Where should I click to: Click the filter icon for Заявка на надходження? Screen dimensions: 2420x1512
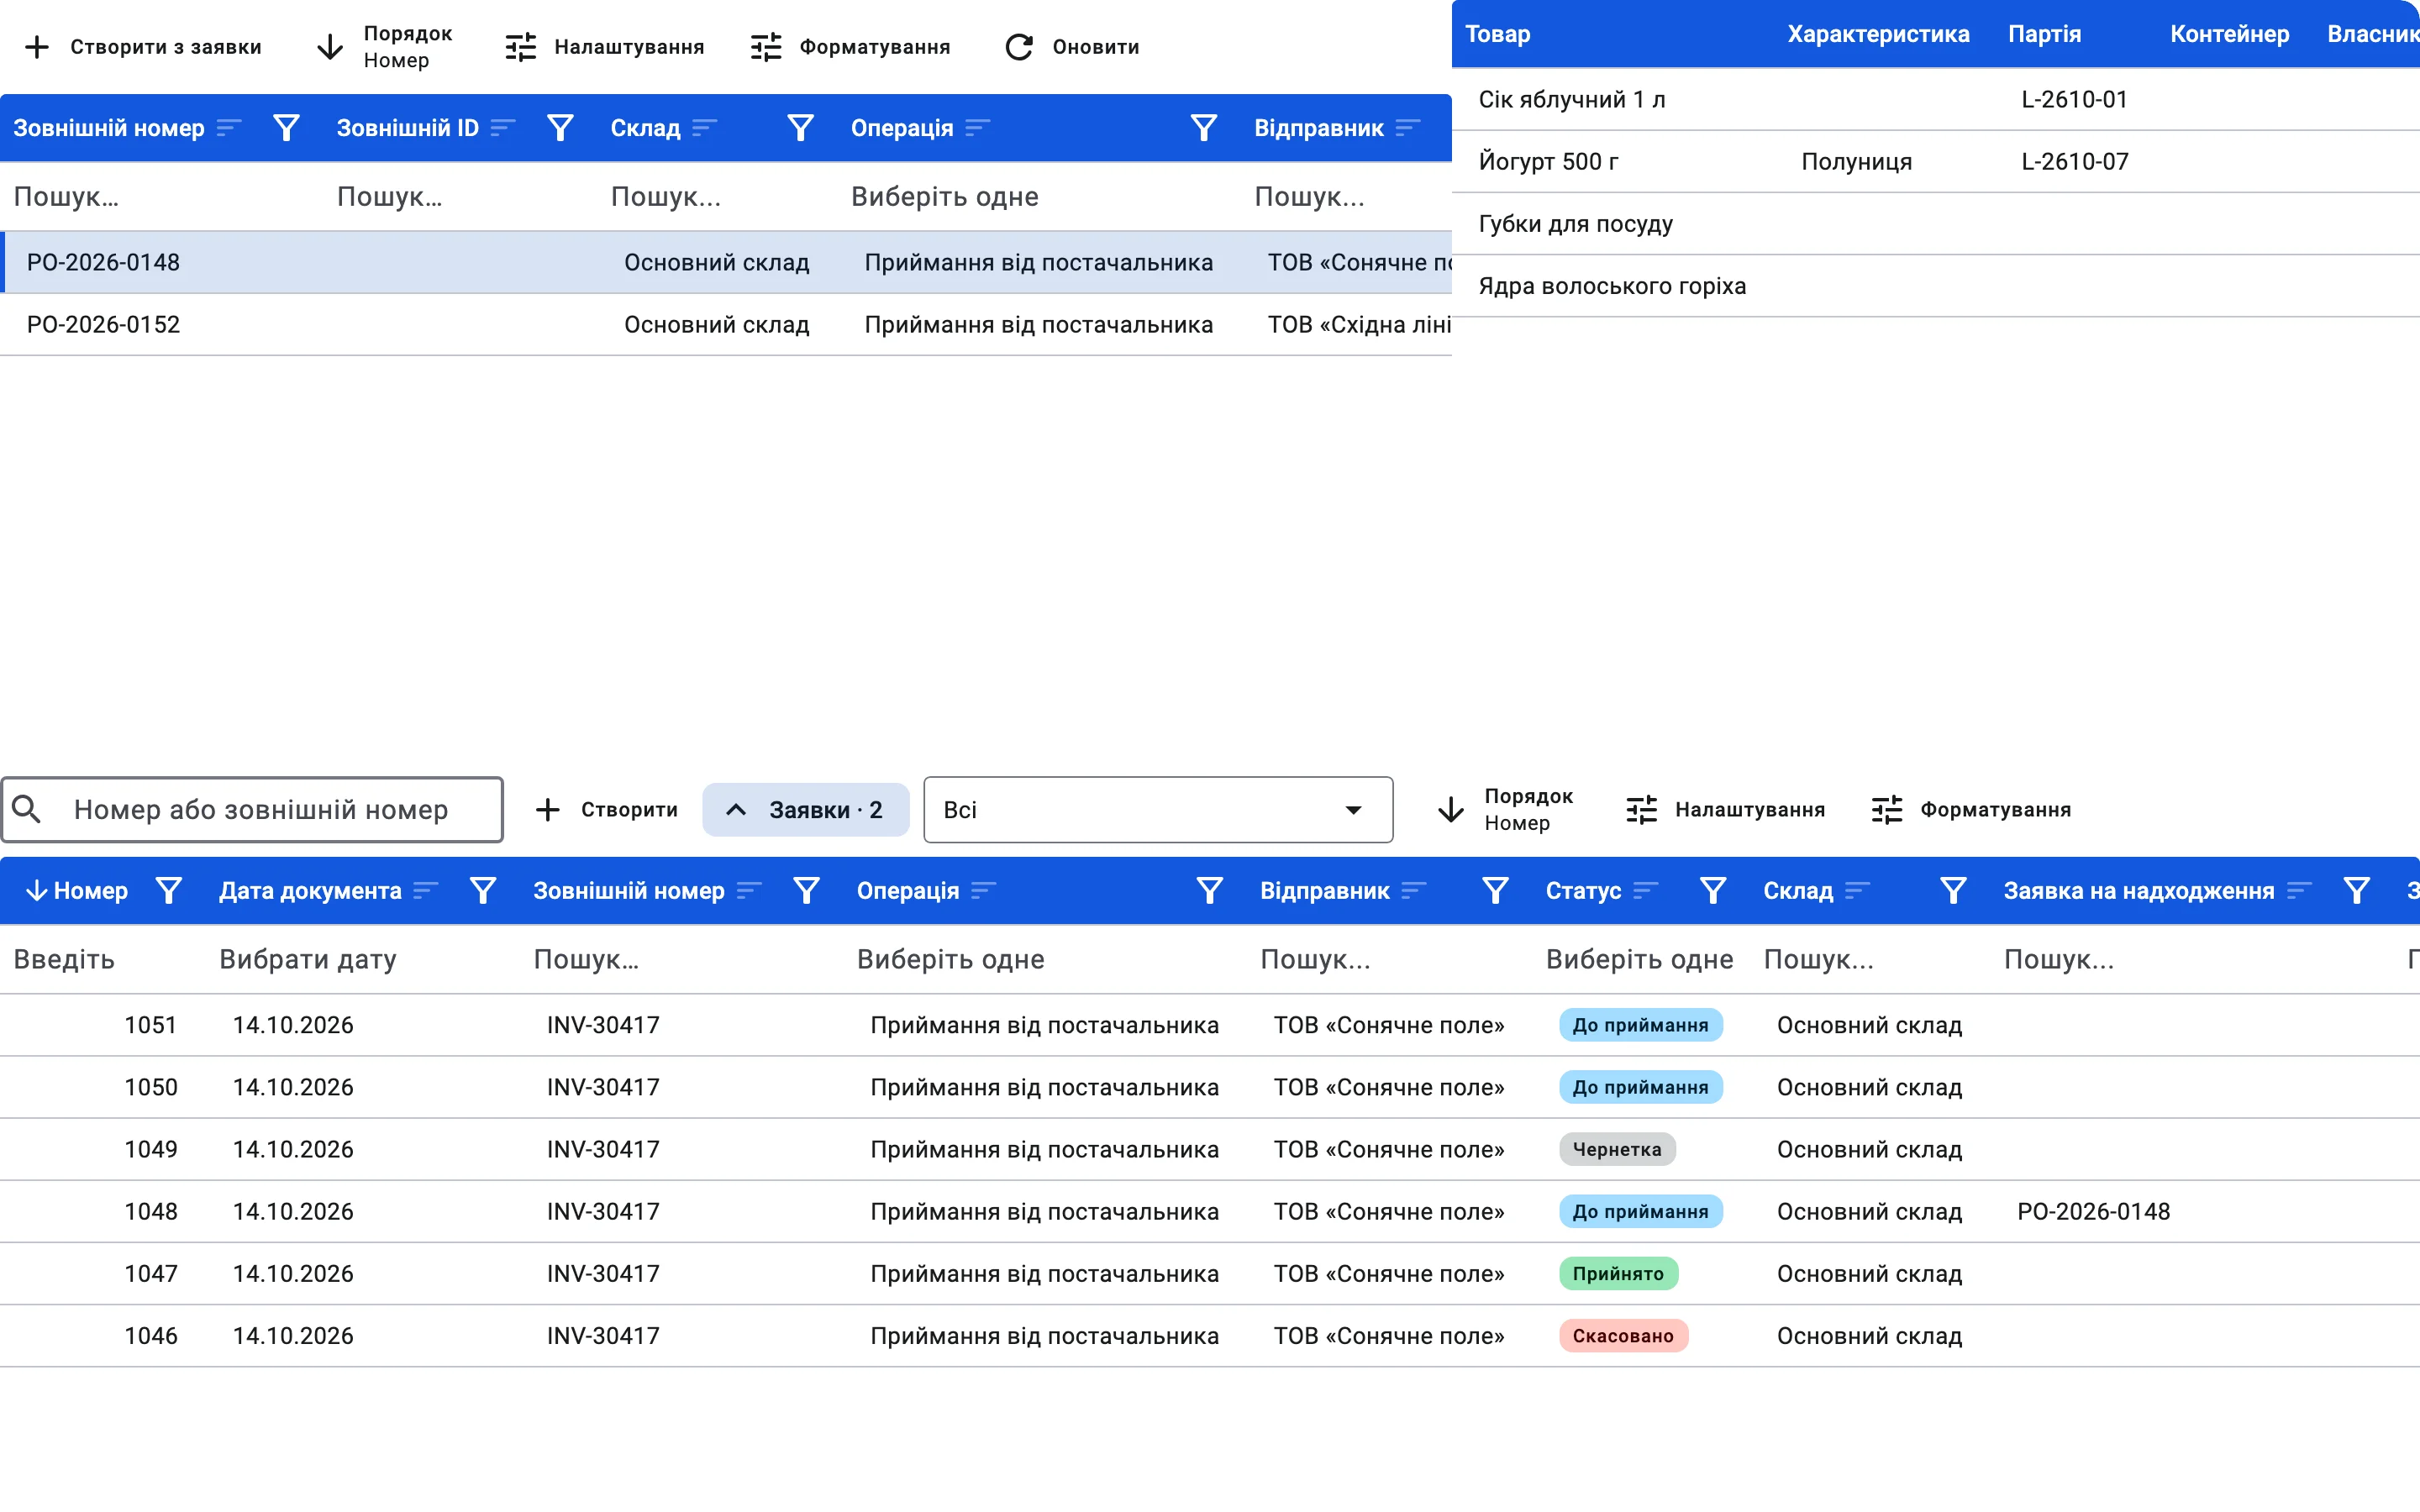pyautogui.click(x=2357, y=890)
